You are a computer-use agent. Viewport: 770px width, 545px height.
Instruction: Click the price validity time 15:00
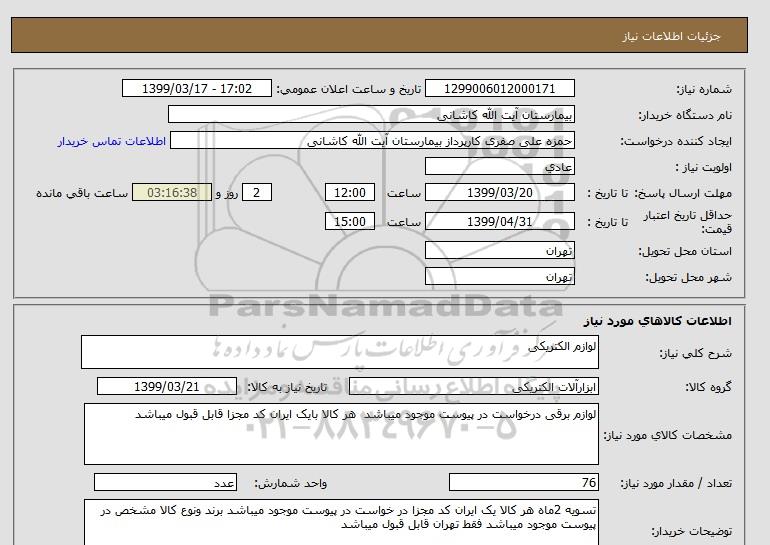[350, 221]
